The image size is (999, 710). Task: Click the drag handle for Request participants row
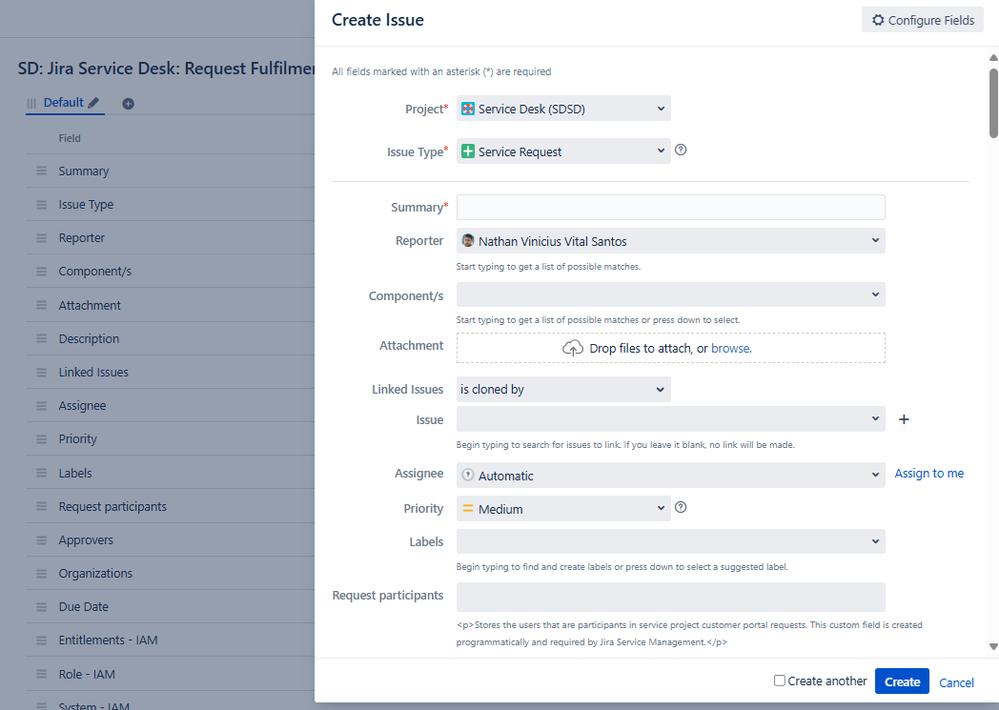point(41,506)
